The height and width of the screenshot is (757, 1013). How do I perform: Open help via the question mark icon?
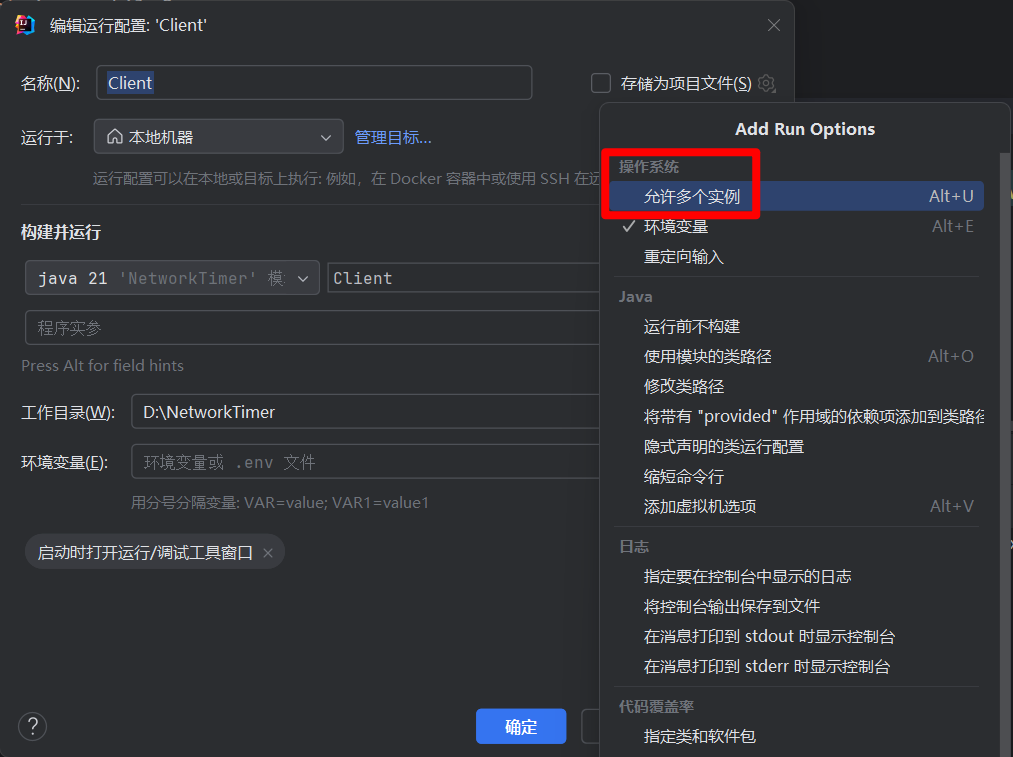[33, 726]
